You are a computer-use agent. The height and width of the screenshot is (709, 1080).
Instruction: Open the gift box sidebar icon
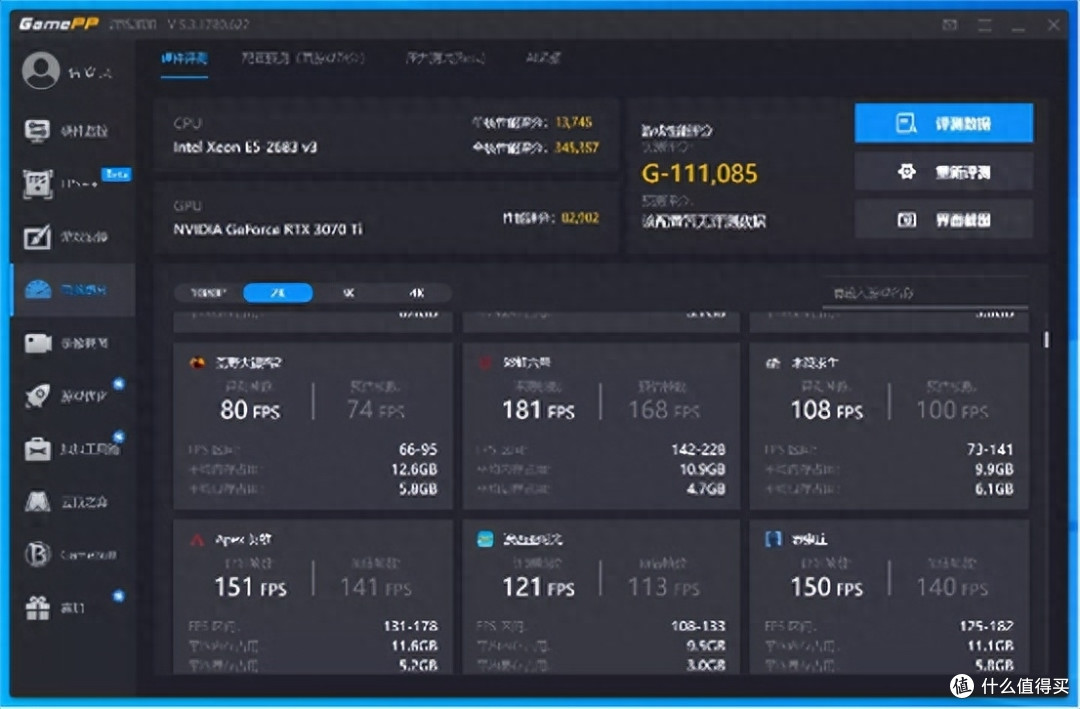point(37,607)
